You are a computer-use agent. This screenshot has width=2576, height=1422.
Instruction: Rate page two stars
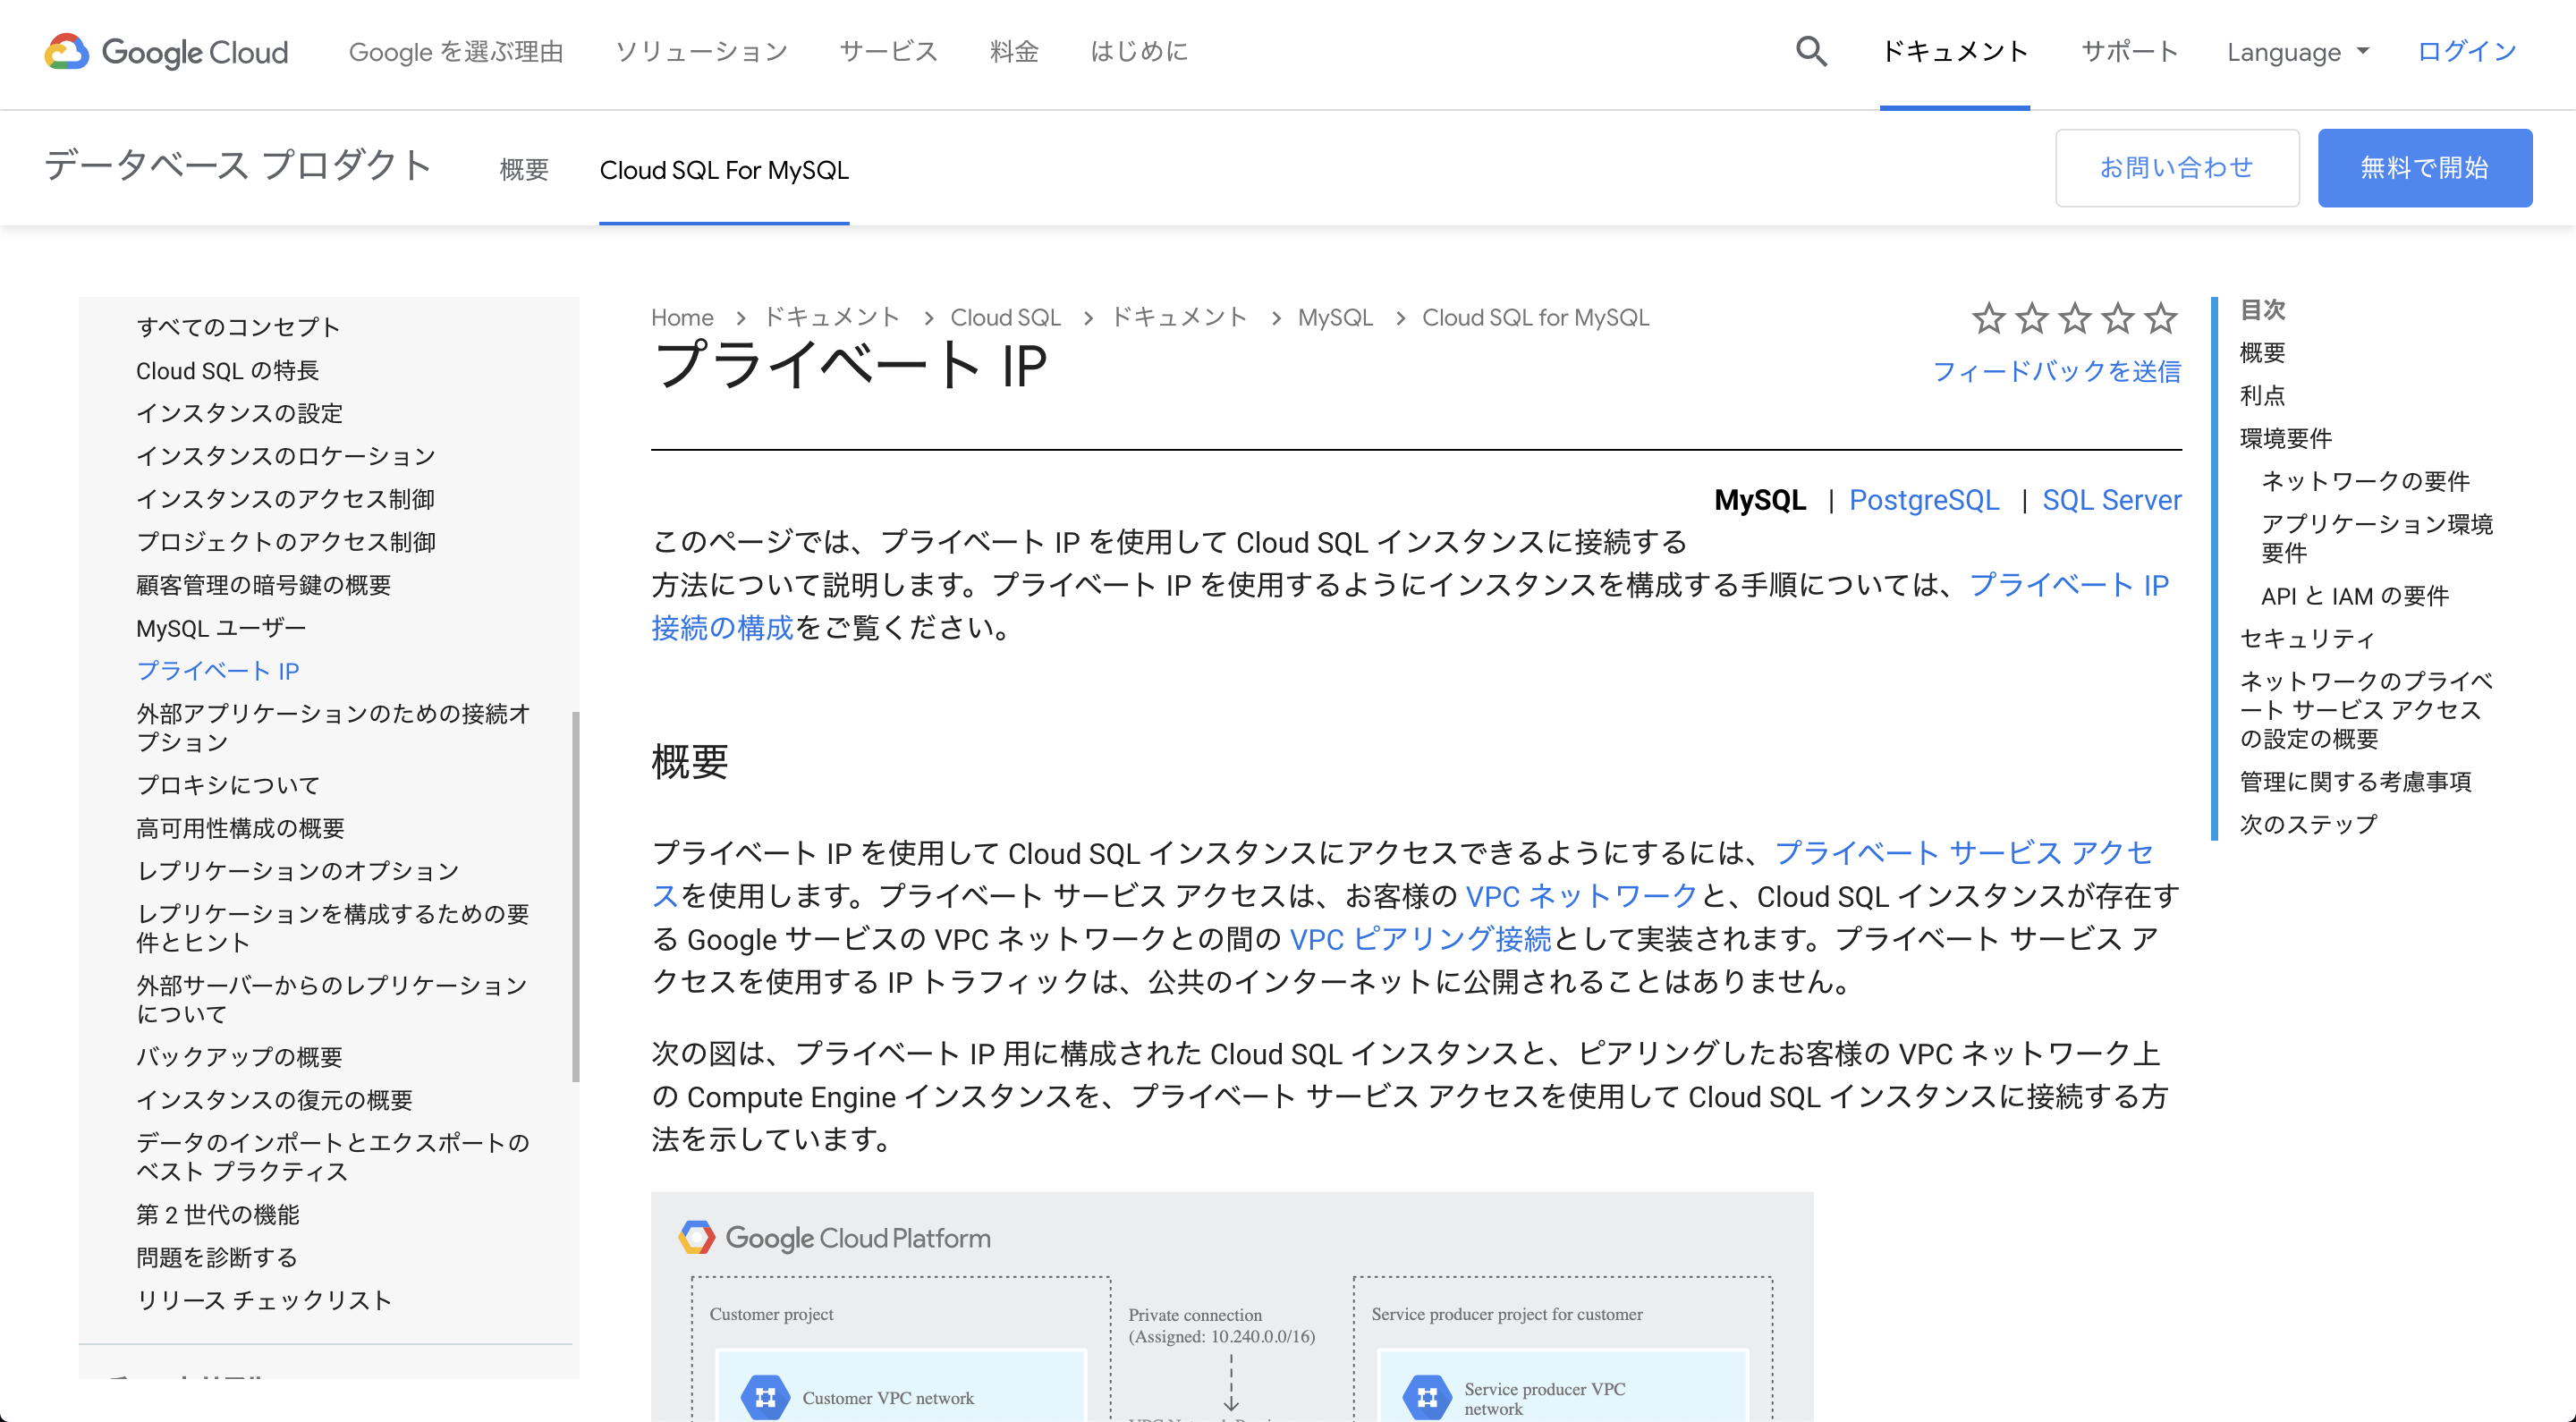[x=2031, y=319]
